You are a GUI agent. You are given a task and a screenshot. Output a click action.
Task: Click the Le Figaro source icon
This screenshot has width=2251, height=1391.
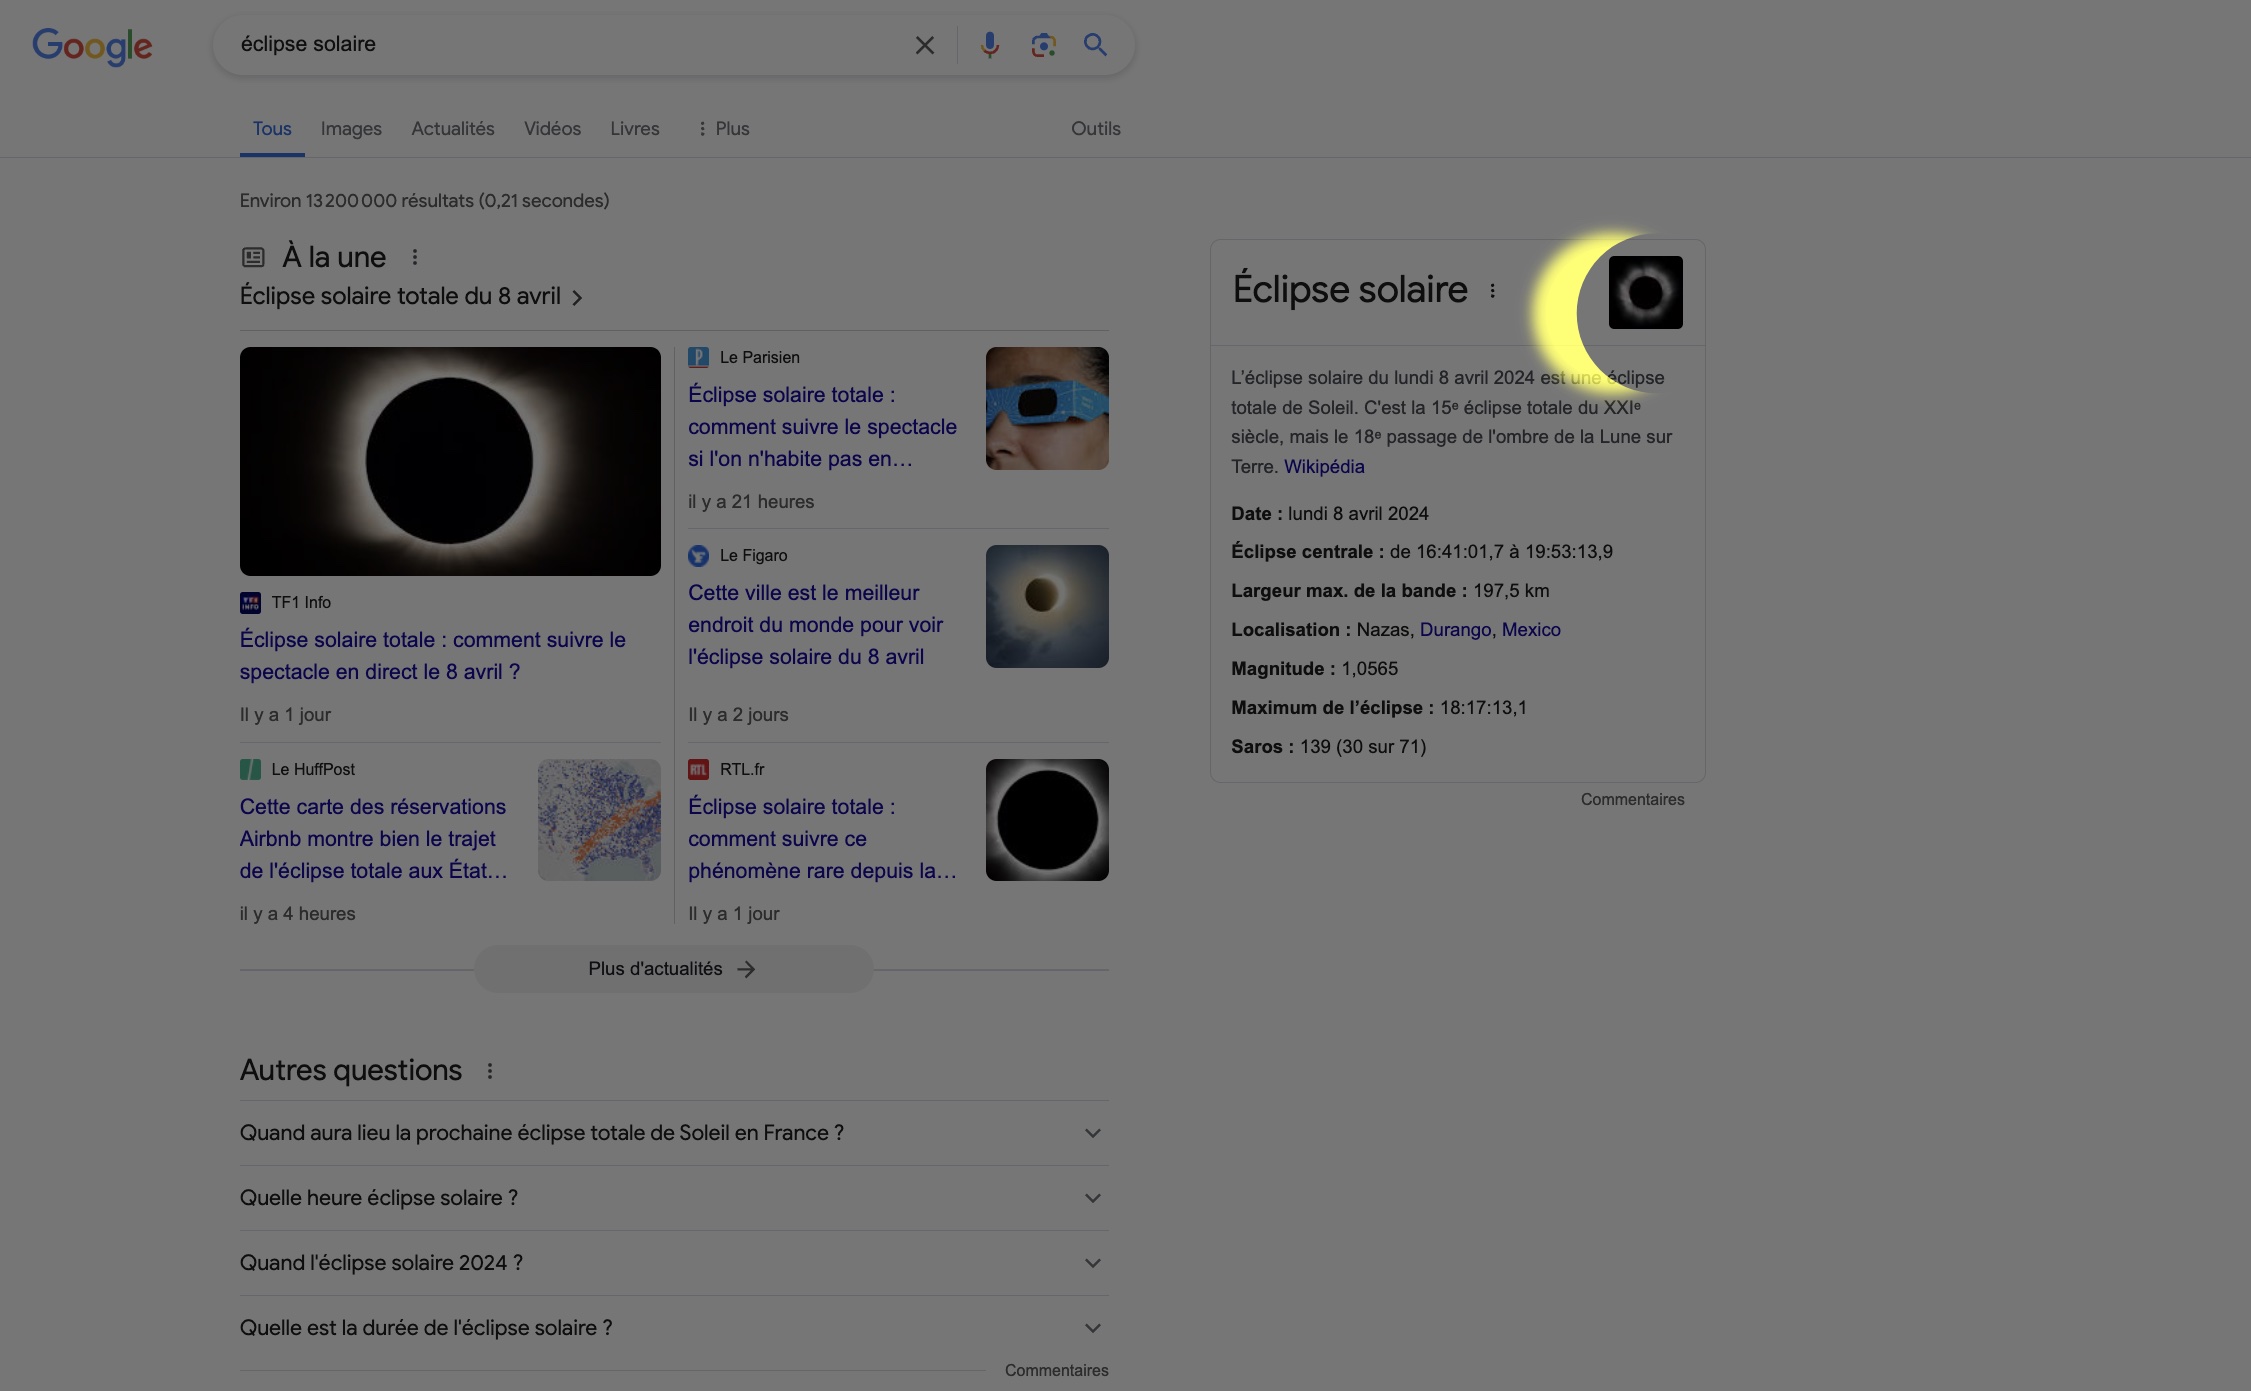[698, 555]
